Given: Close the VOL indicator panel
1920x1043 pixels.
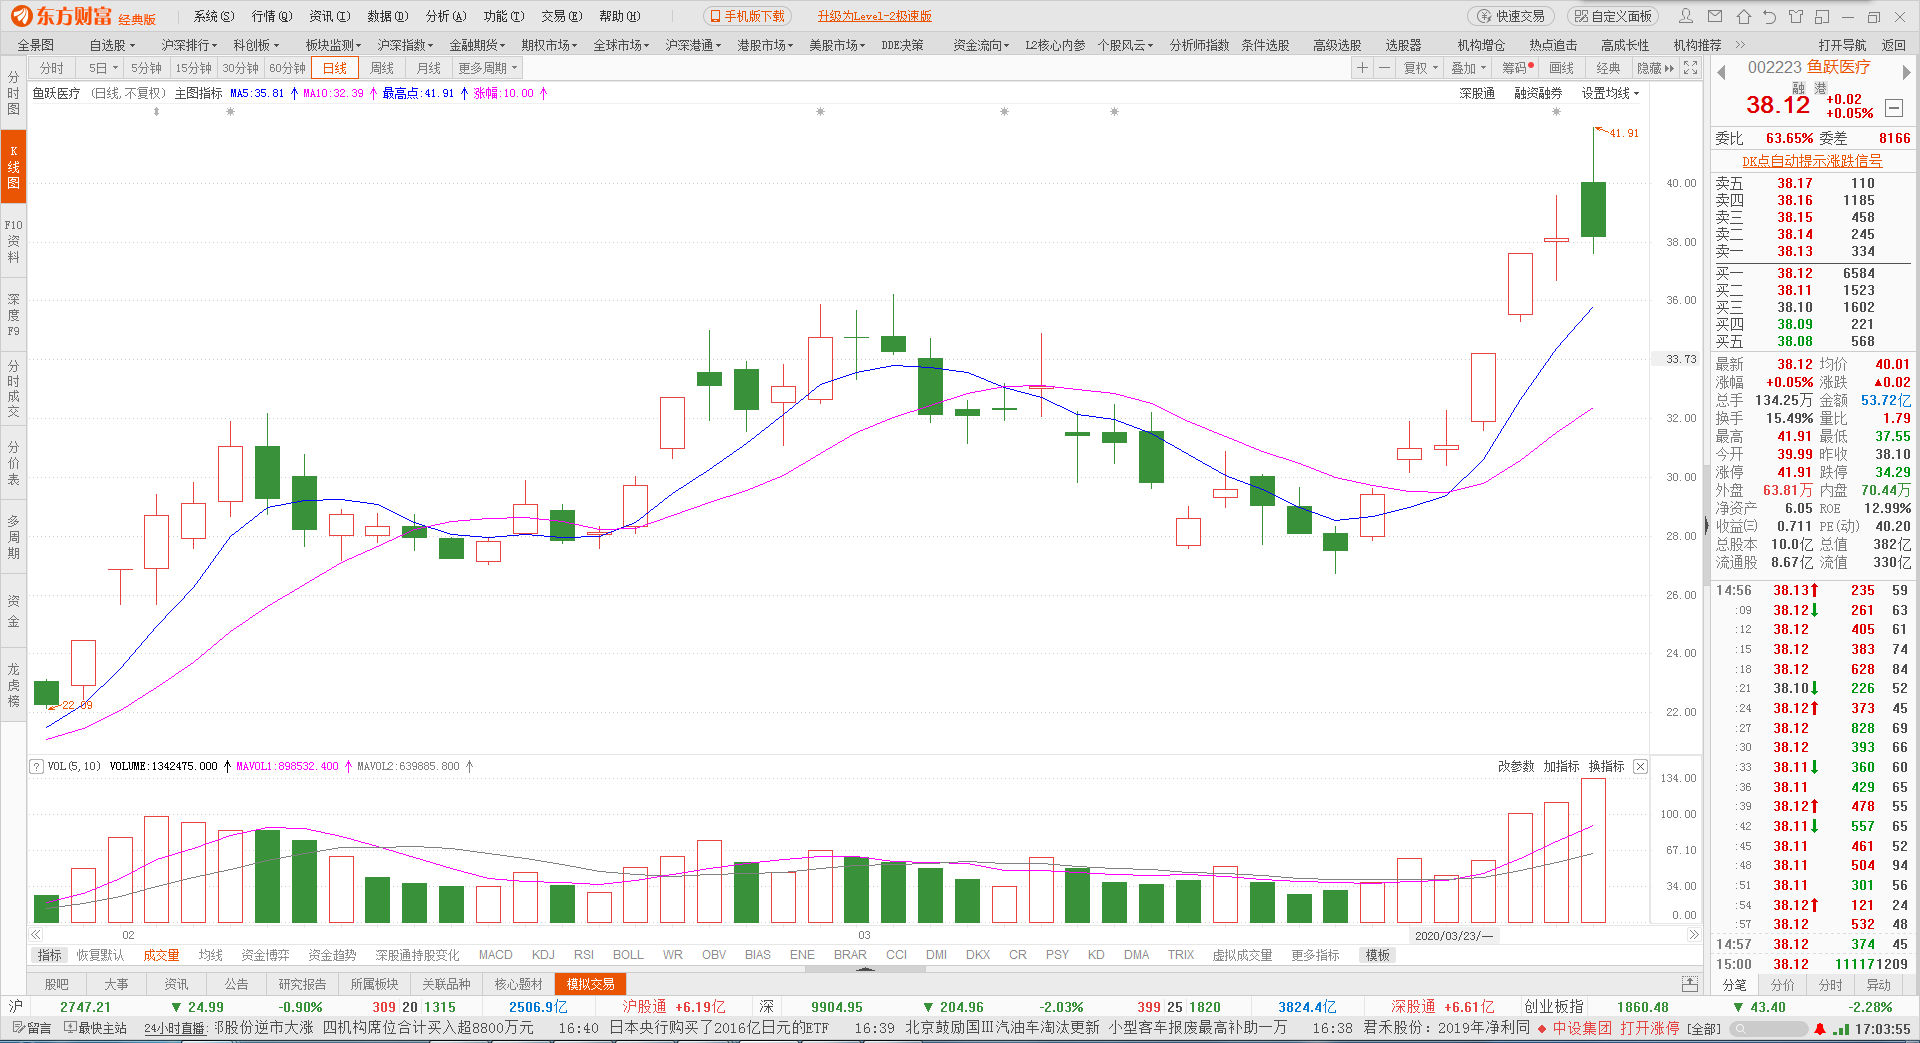Looking at the screenshot, I should tap(1640, 766).
